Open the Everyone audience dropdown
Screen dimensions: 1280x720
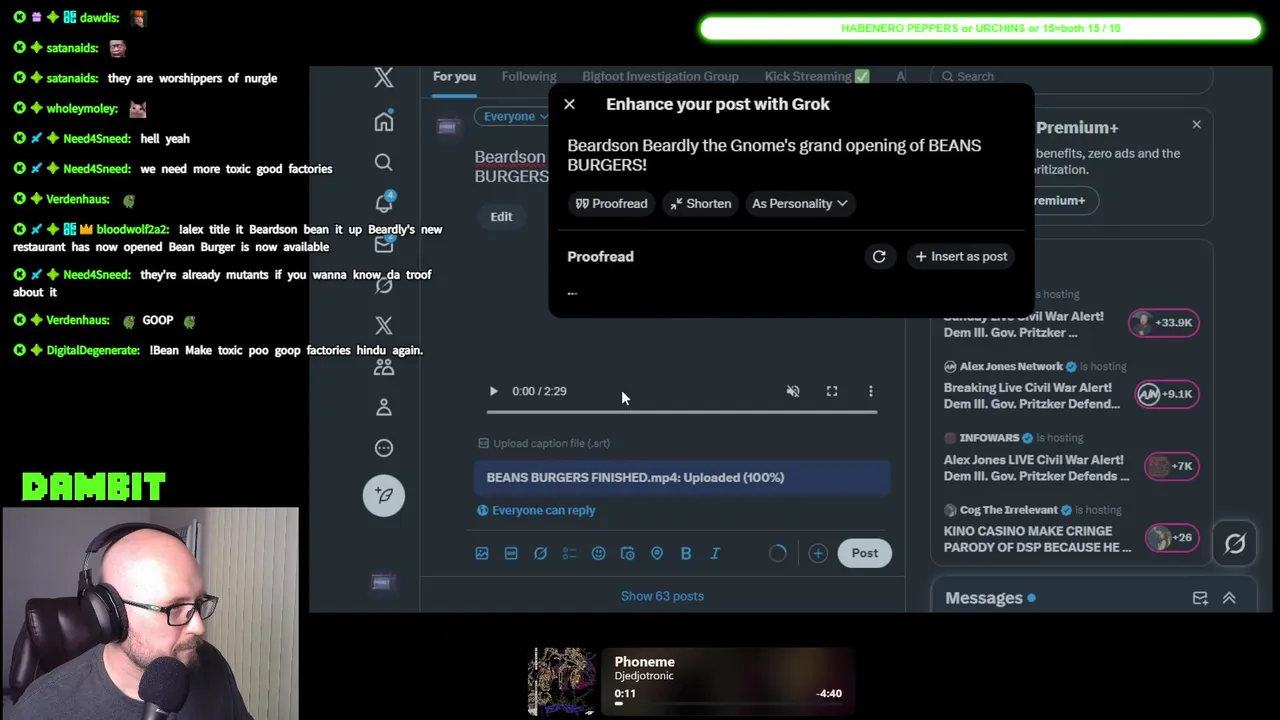tap(515, 116)
